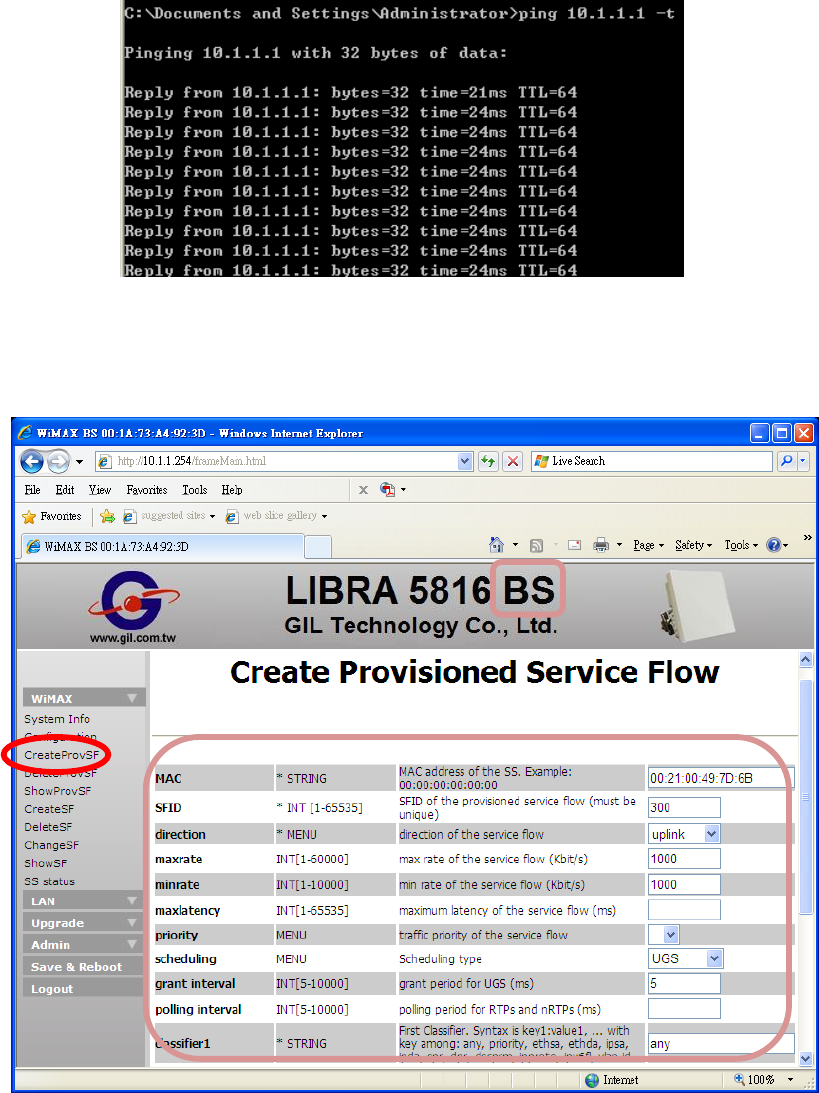
Task: Click into the Live Search box
Action: [652, 461]
